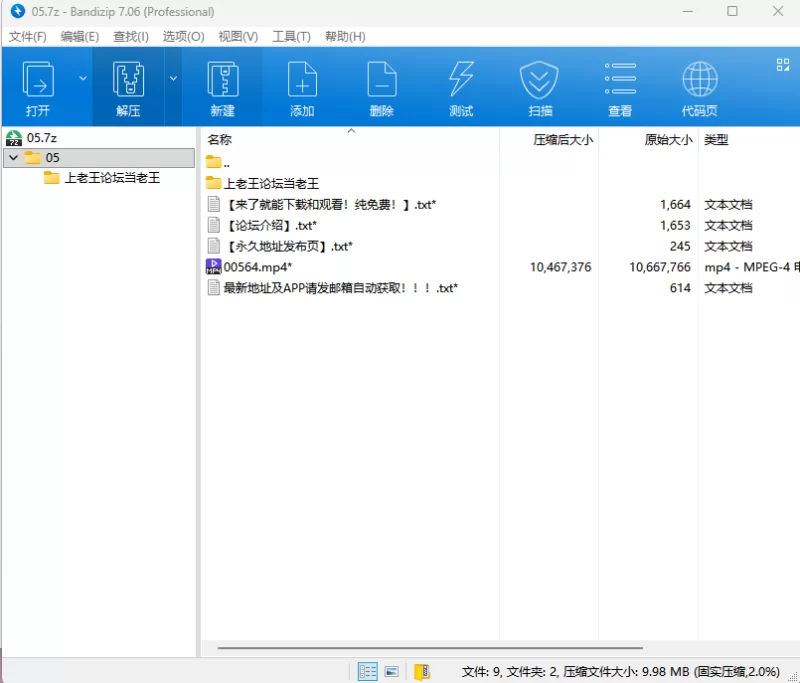Click the 05.7z archive icon in tree
Image resolution: width=800 pixels, height=683 pixels.
tap(14, 138)
